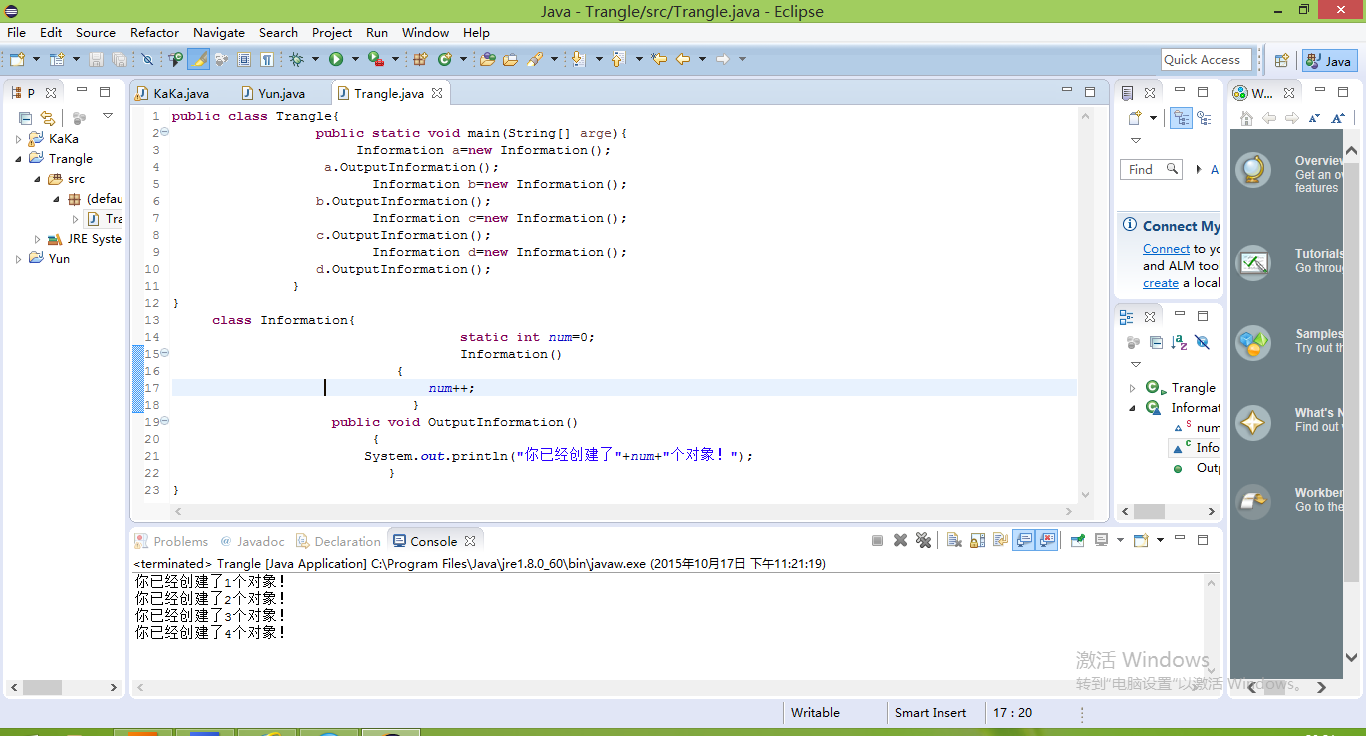This screenshot has height=736, width=1366.
Task: Click Remove Launch X icon in Console
Action: (900, 541)
